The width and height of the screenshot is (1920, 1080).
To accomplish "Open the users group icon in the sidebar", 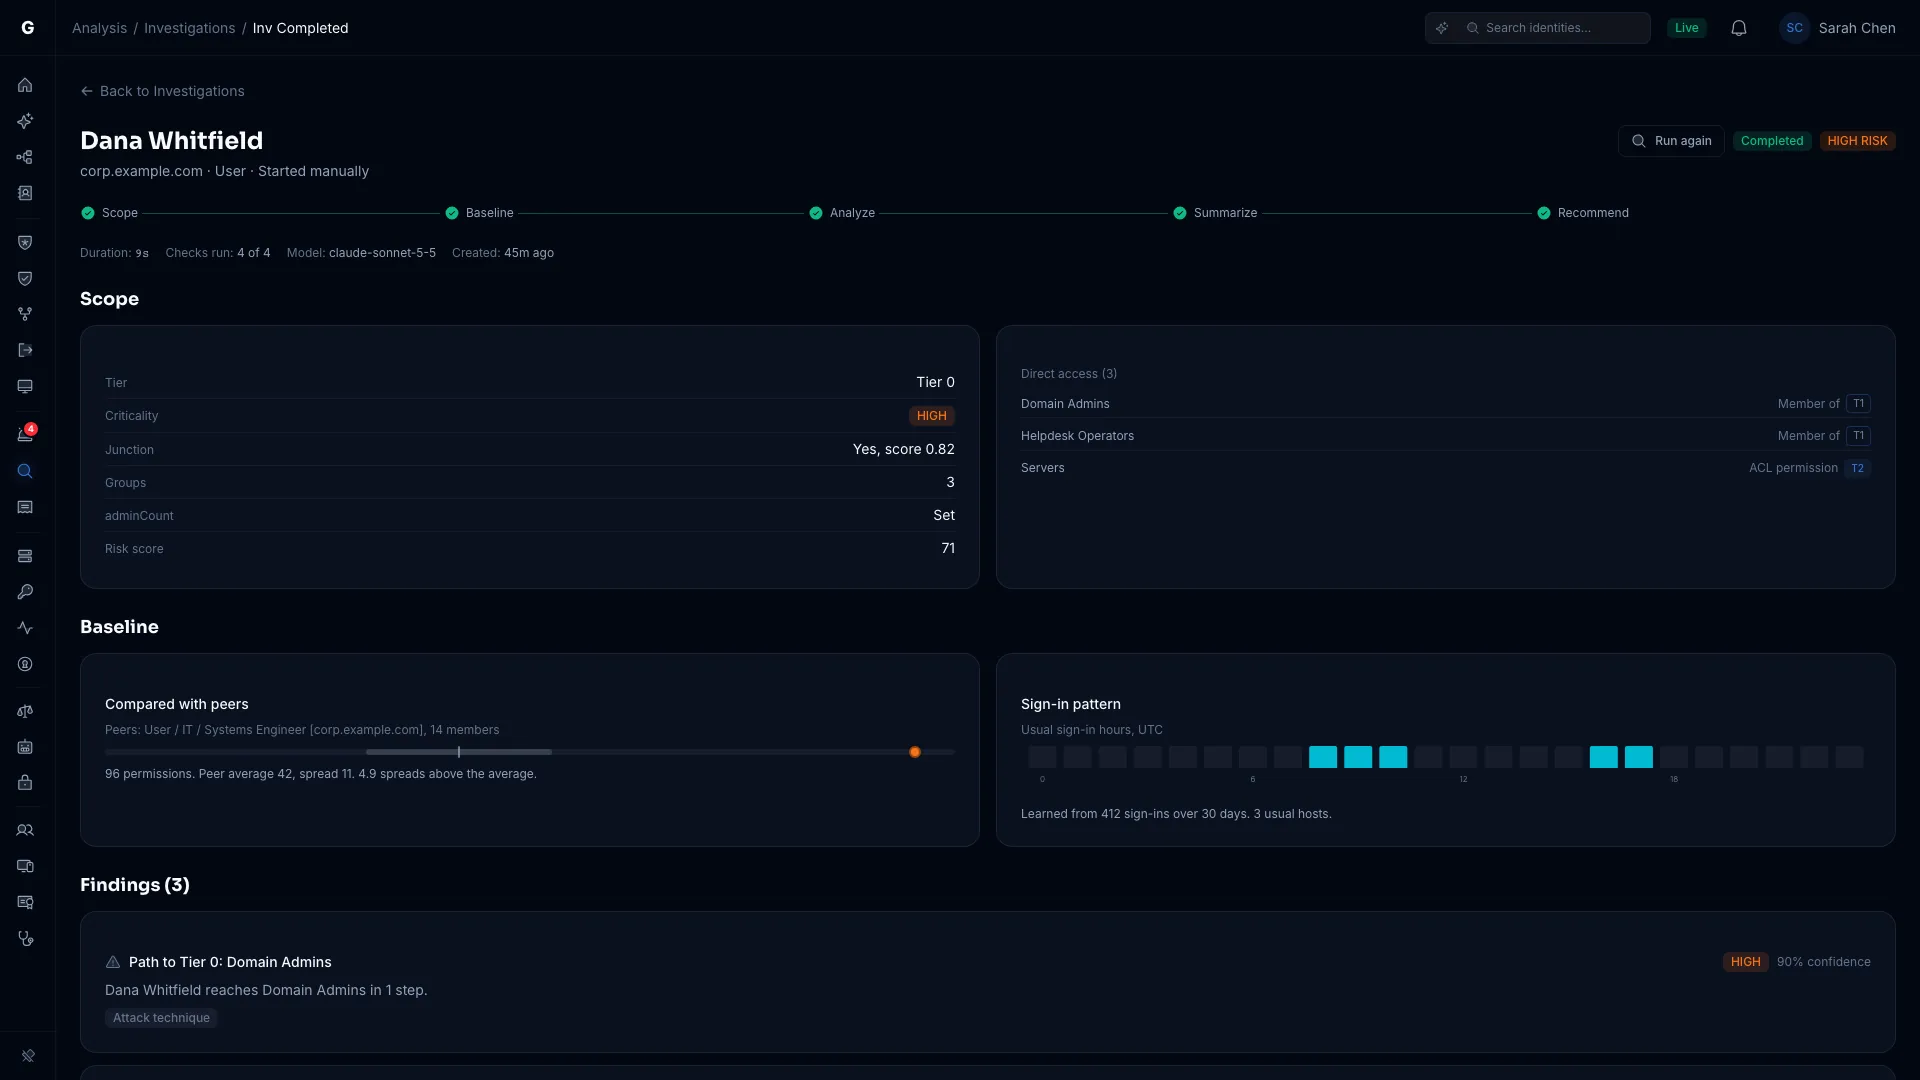I will 25,830.
